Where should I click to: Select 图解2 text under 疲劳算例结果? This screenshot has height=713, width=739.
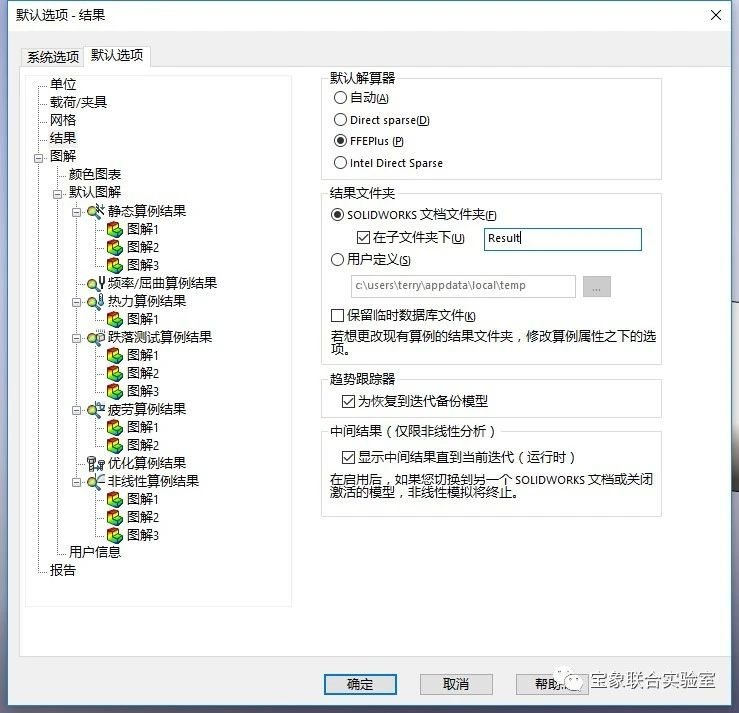click(143, 445)
